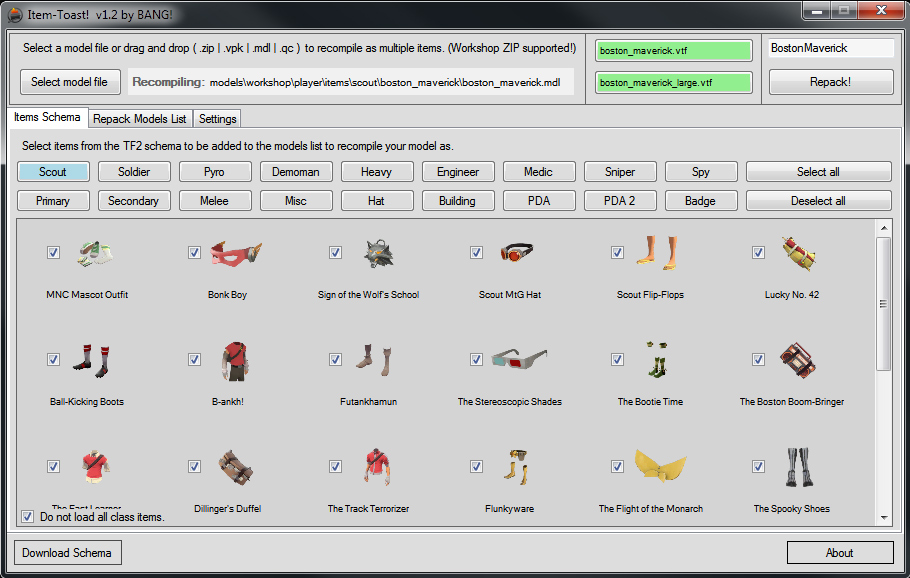Show PDA slot items

(x=539, y=201)
